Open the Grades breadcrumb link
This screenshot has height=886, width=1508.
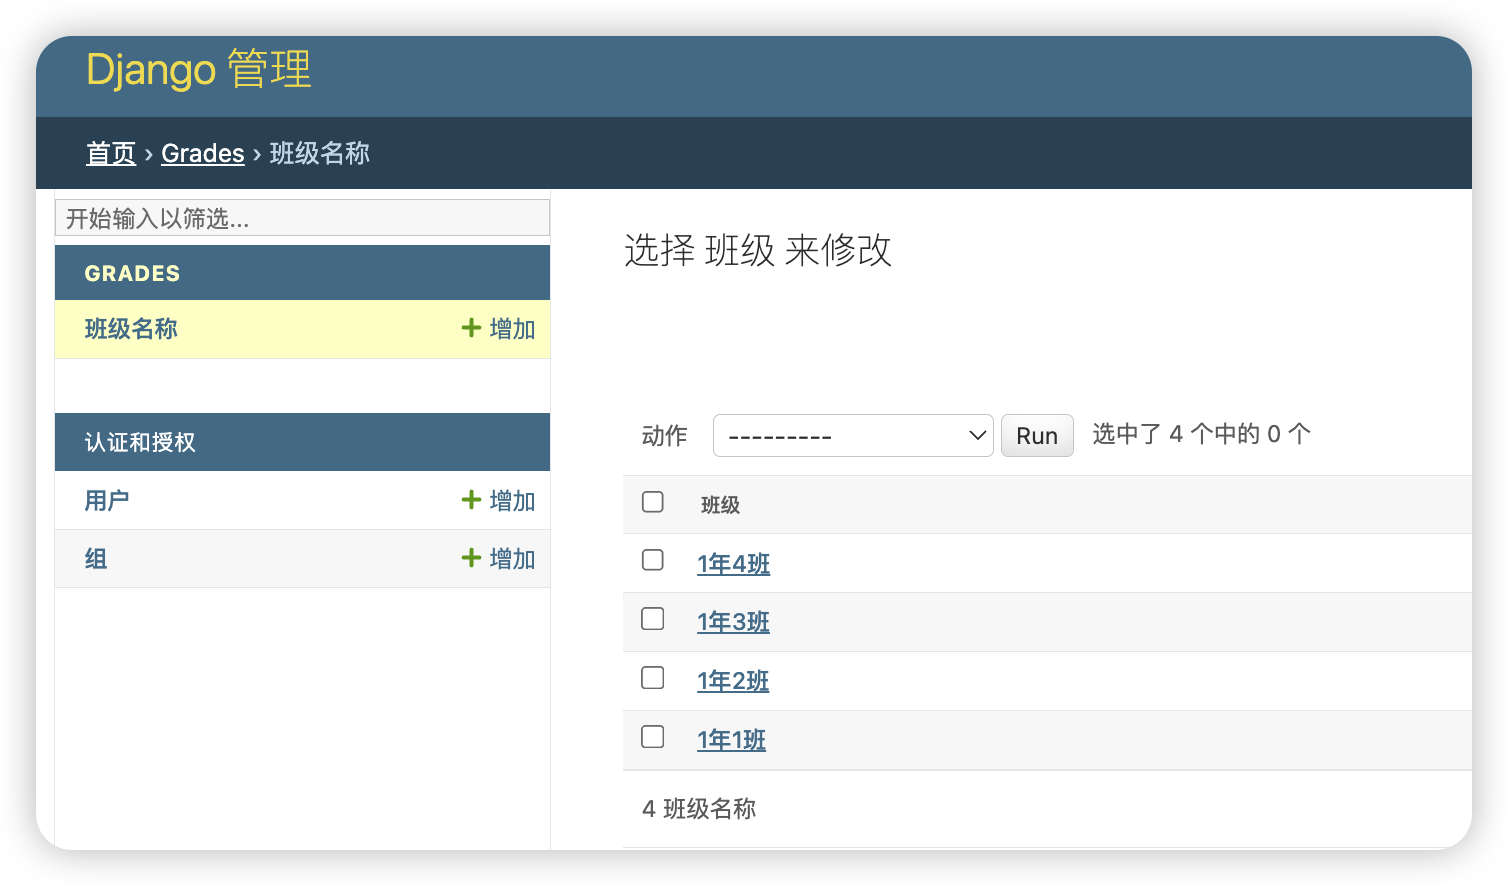point(203,153)
